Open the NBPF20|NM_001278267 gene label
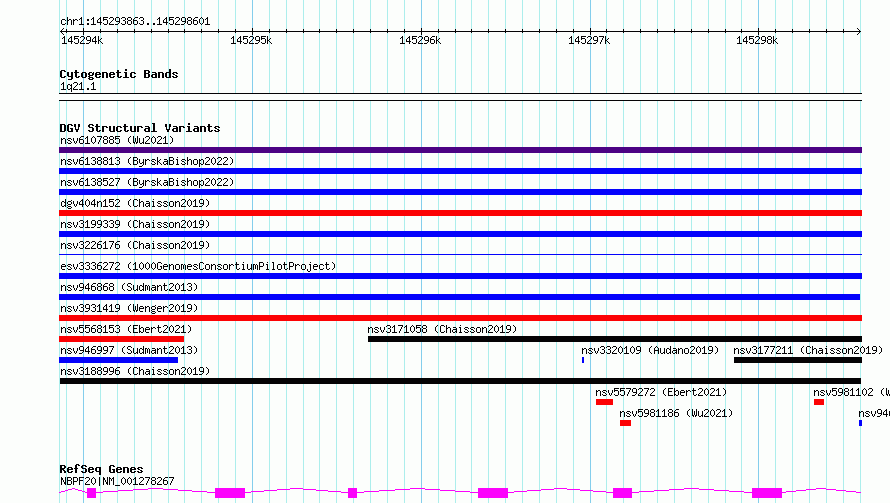Viewport: 890px width, 503px height. coord(117,481)
